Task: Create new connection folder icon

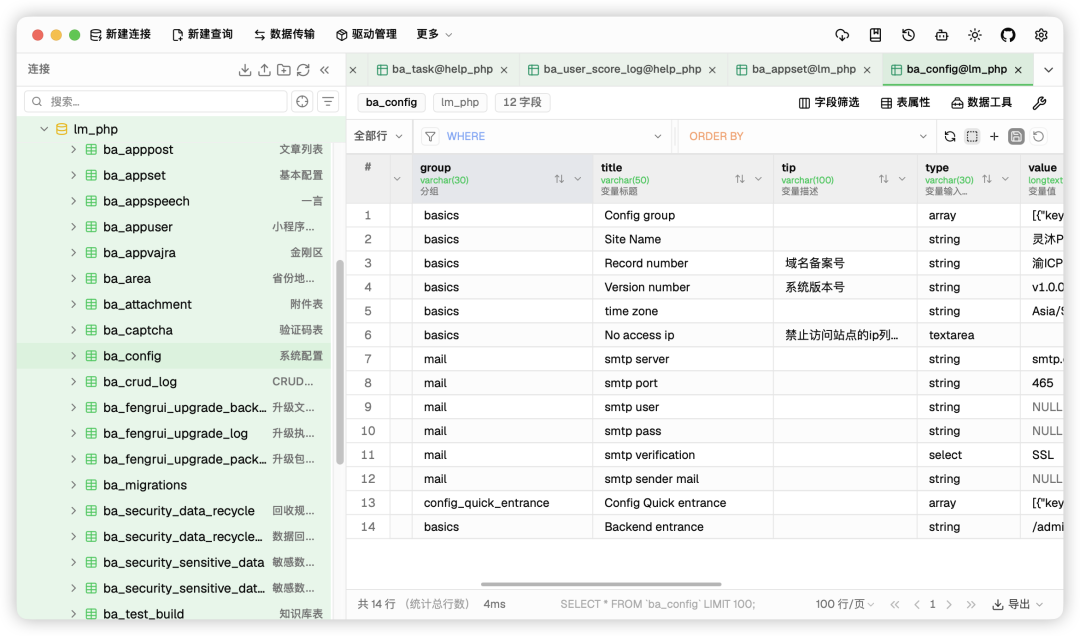Action: [284, 70]
